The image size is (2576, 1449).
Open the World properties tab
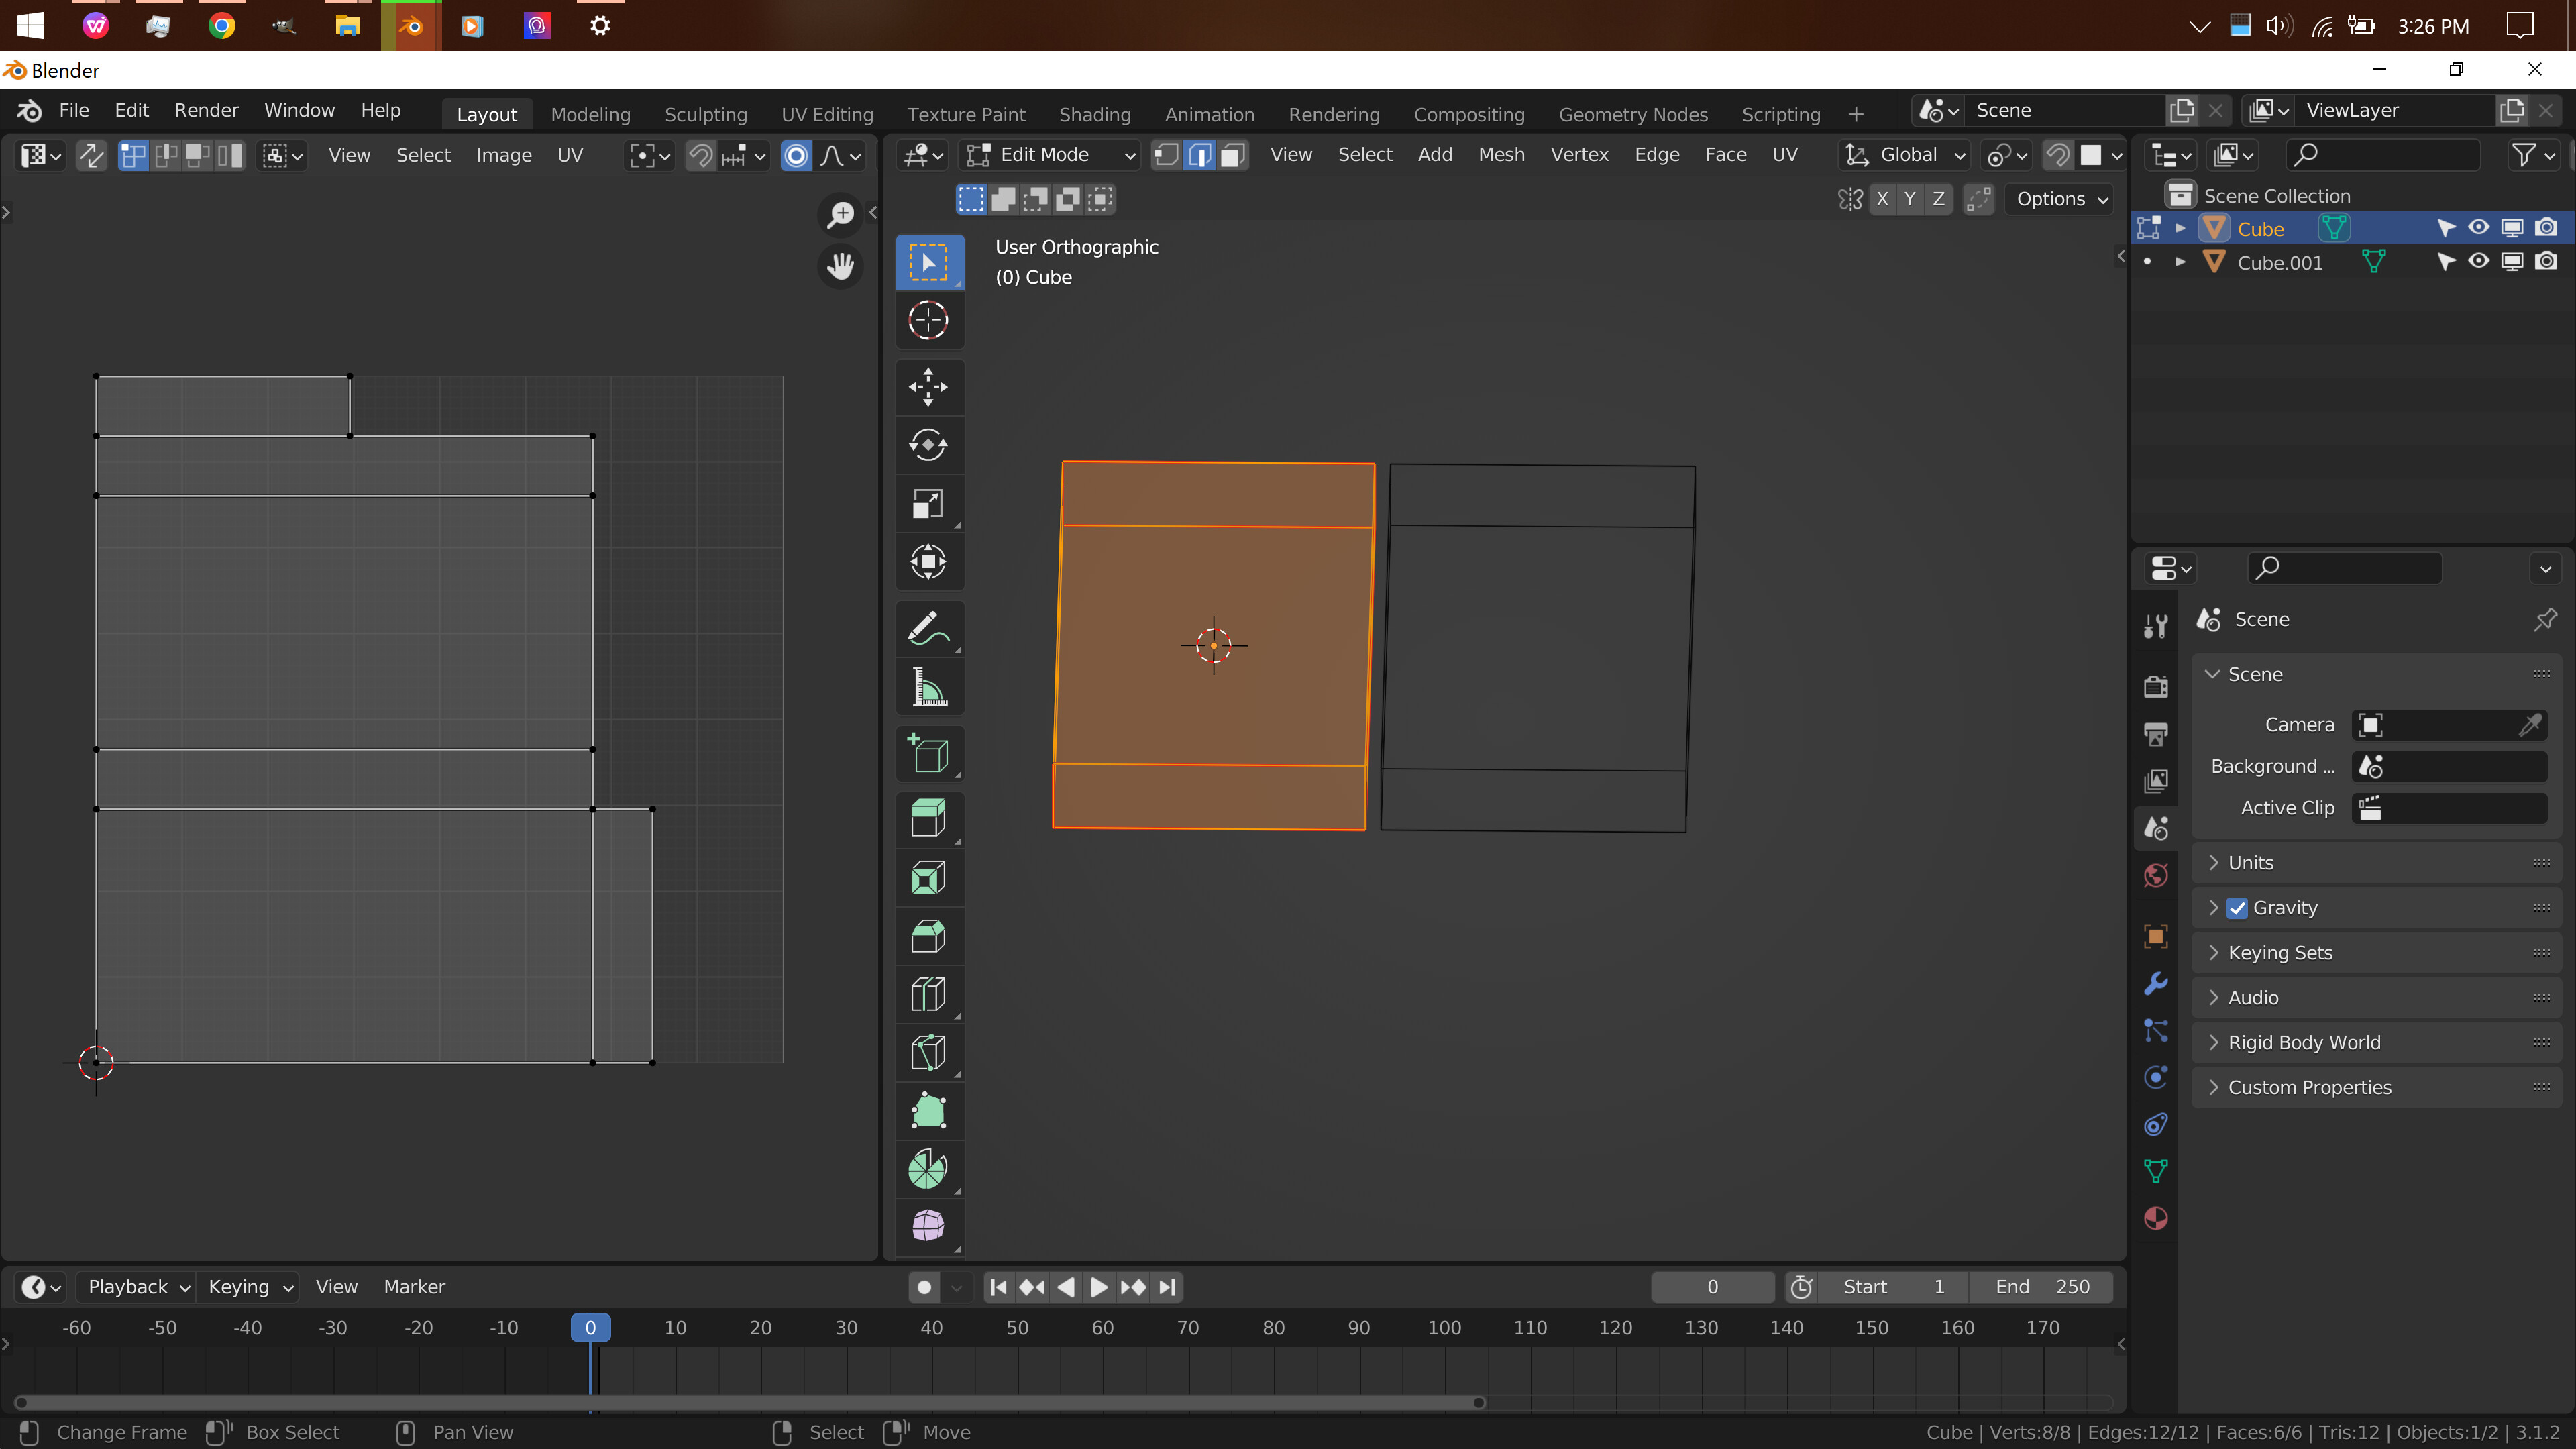pos(2156,876)
